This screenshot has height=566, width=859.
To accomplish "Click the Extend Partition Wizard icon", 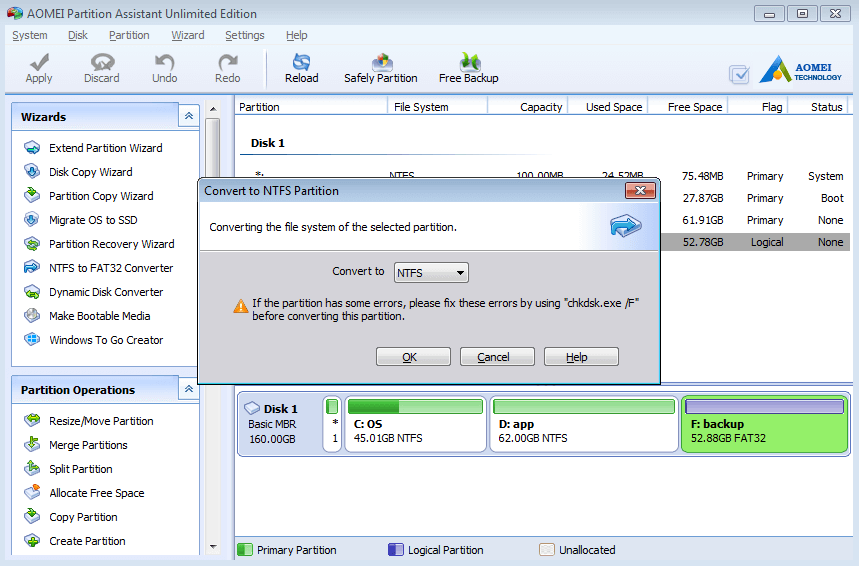I will [x=32, y=147].
